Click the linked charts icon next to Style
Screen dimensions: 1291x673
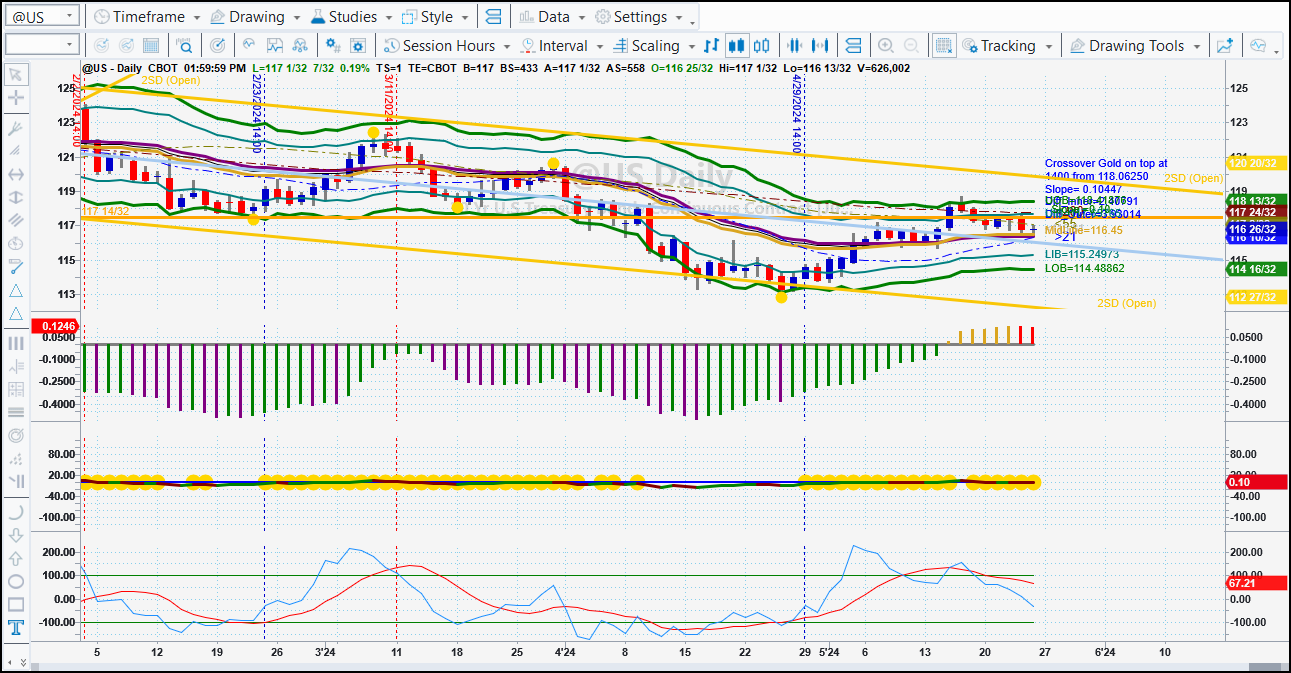tap(493, 17)
